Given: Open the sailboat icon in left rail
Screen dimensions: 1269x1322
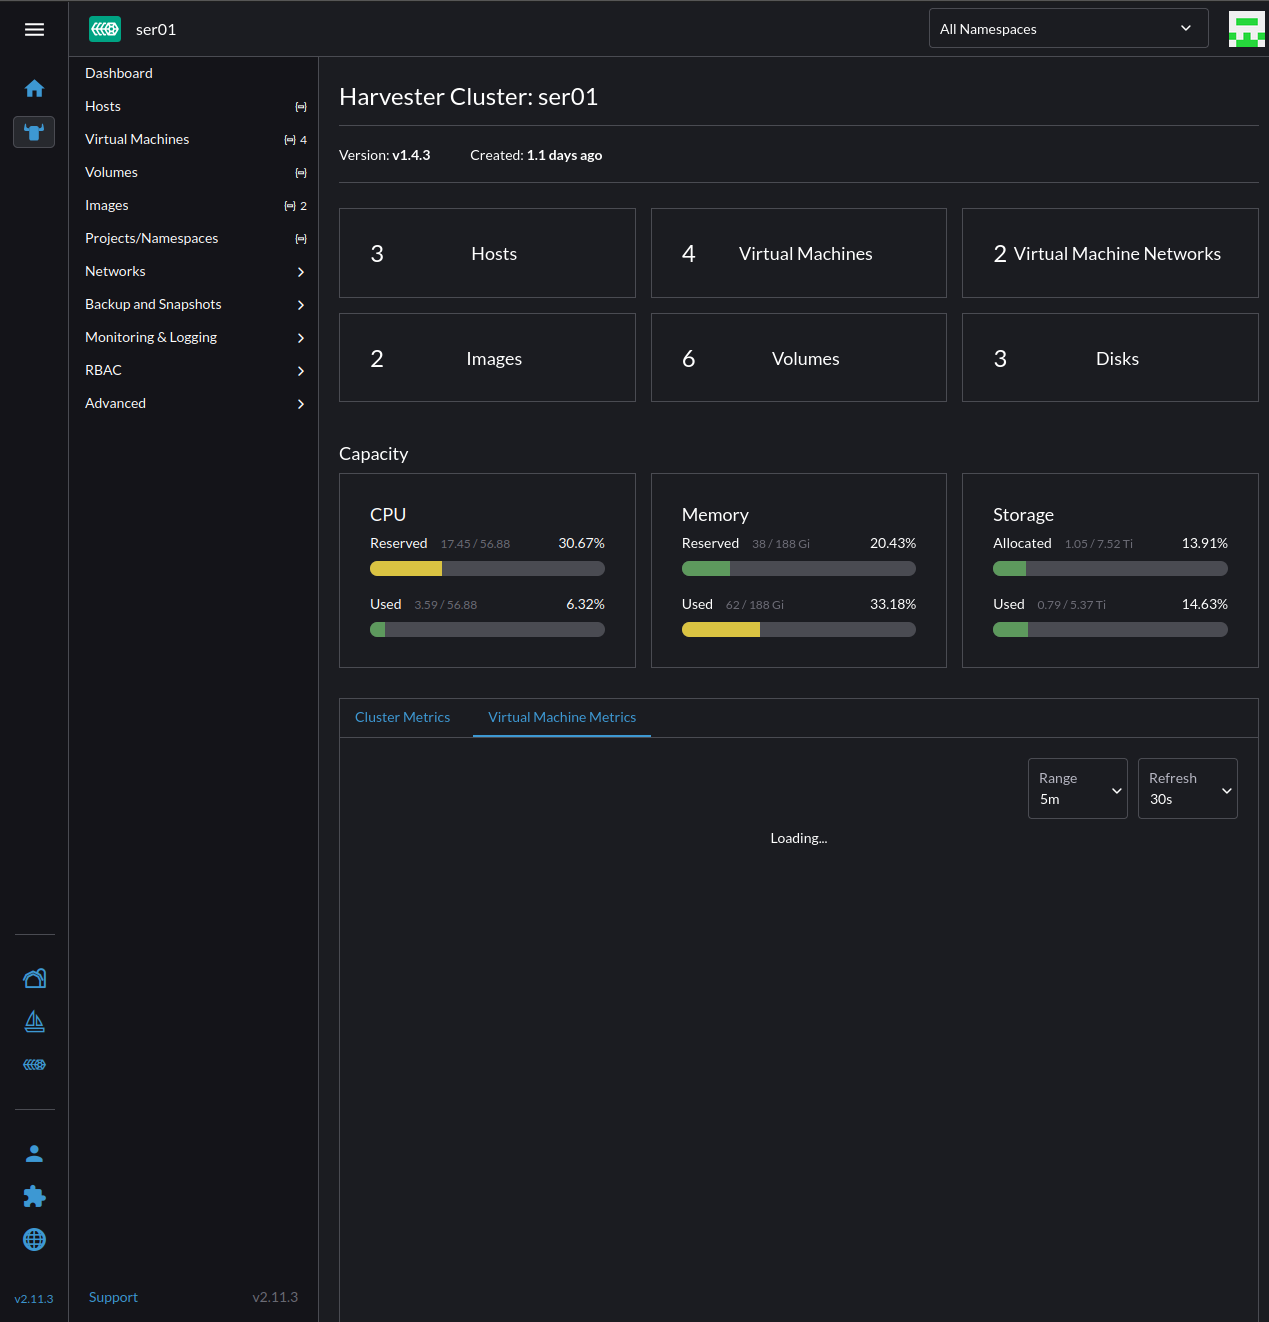Looking at the screenshot, I should click(34, 1021).
